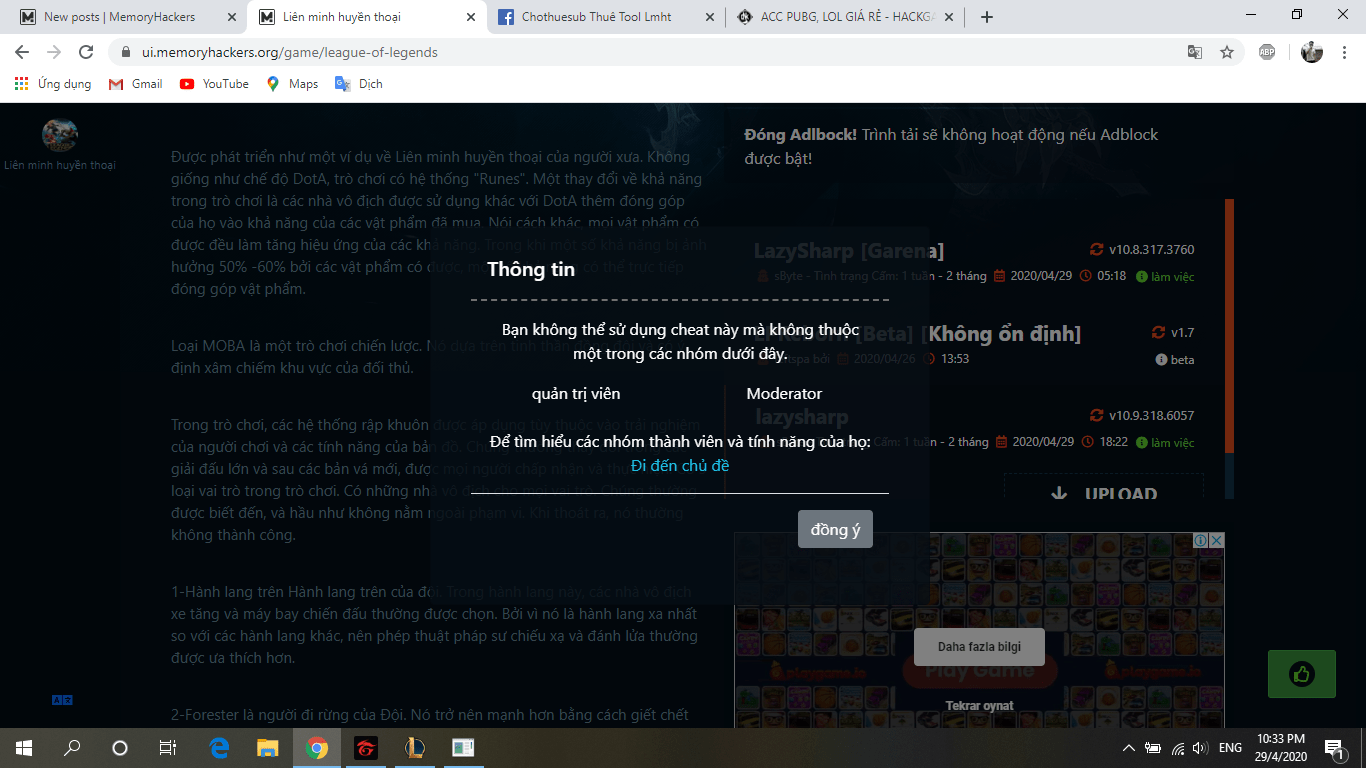Confirm the dialog with đồng ý
The width and height of the screenshot is (1366, 768).
coord(835,529)
